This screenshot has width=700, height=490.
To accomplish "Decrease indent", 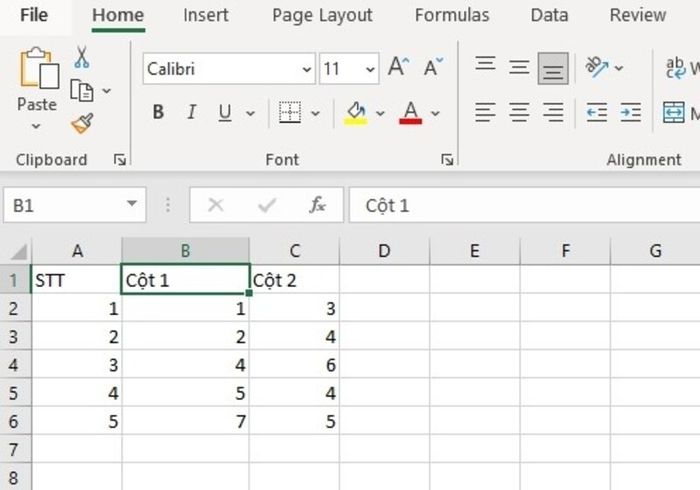I will 597,112.
